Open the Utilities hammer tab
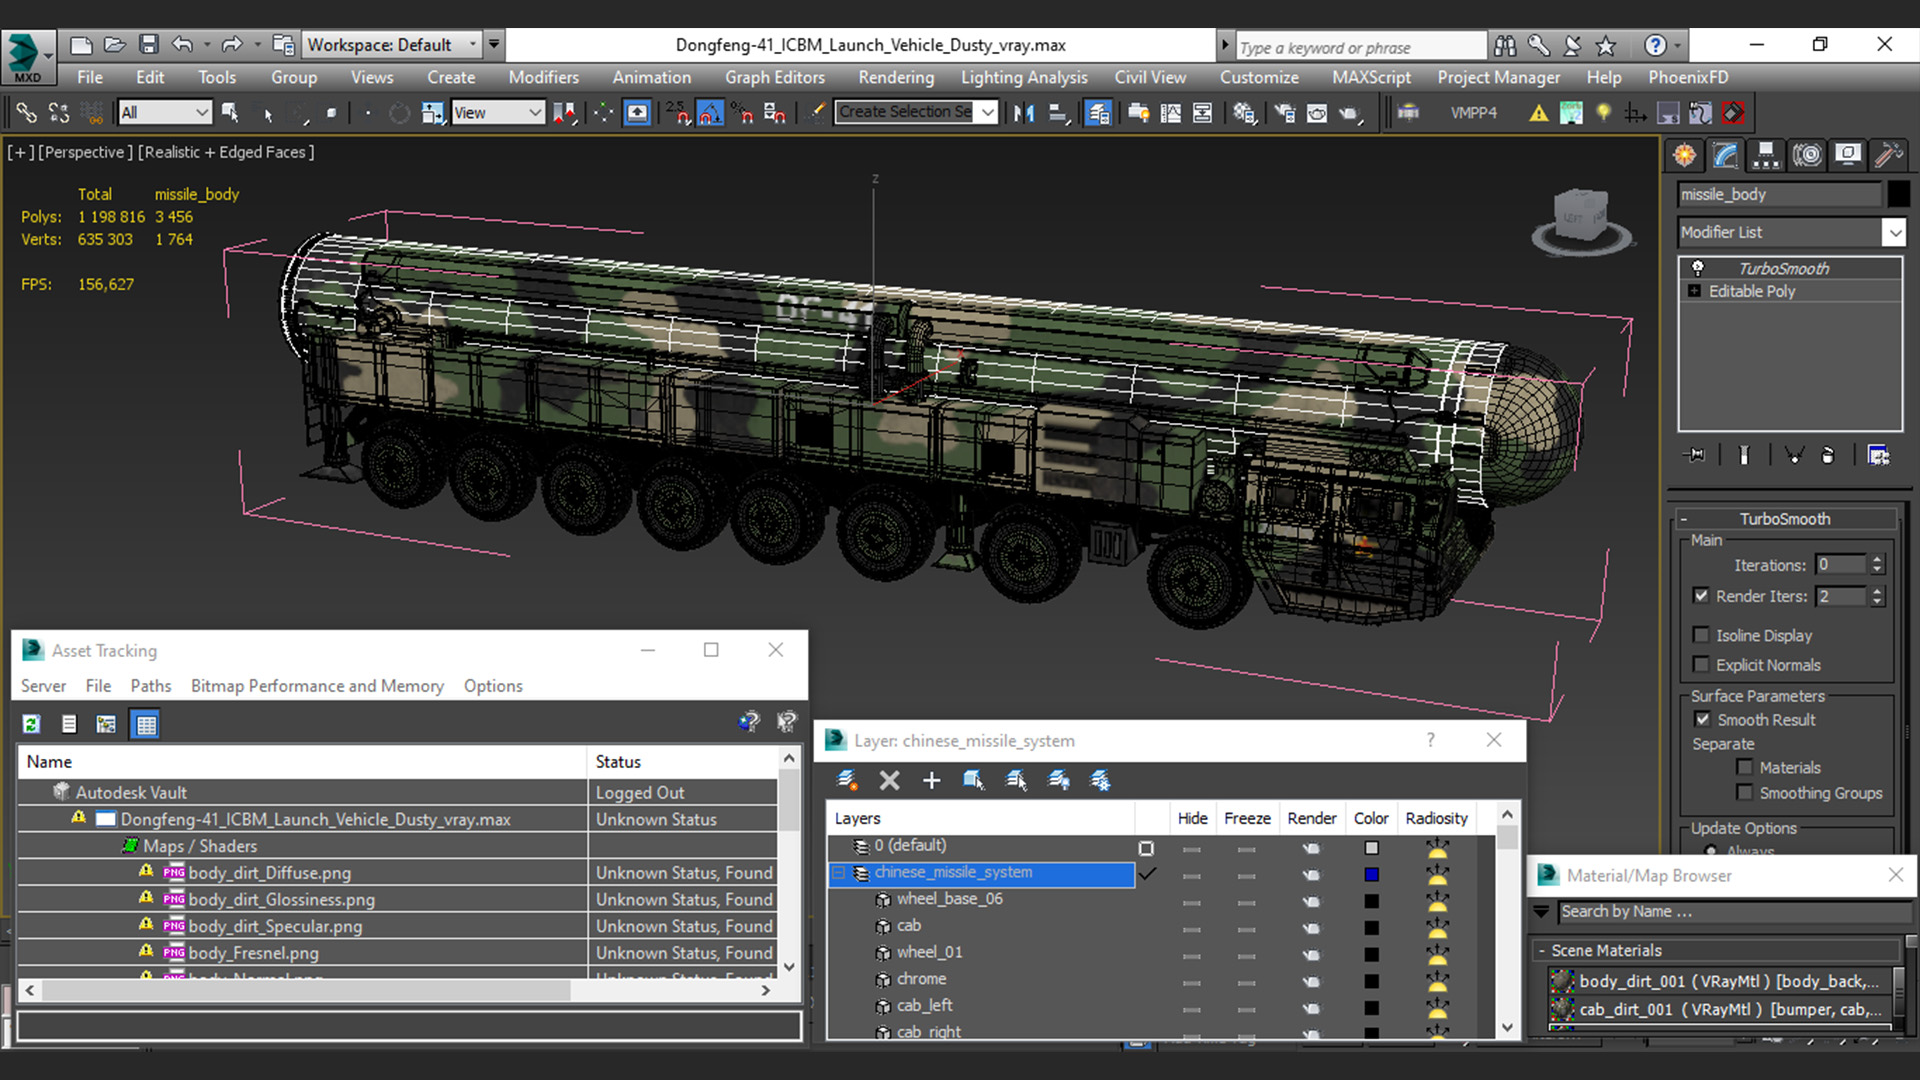Screen dimensions: 1920x1080 click(x=1888, y=155)
